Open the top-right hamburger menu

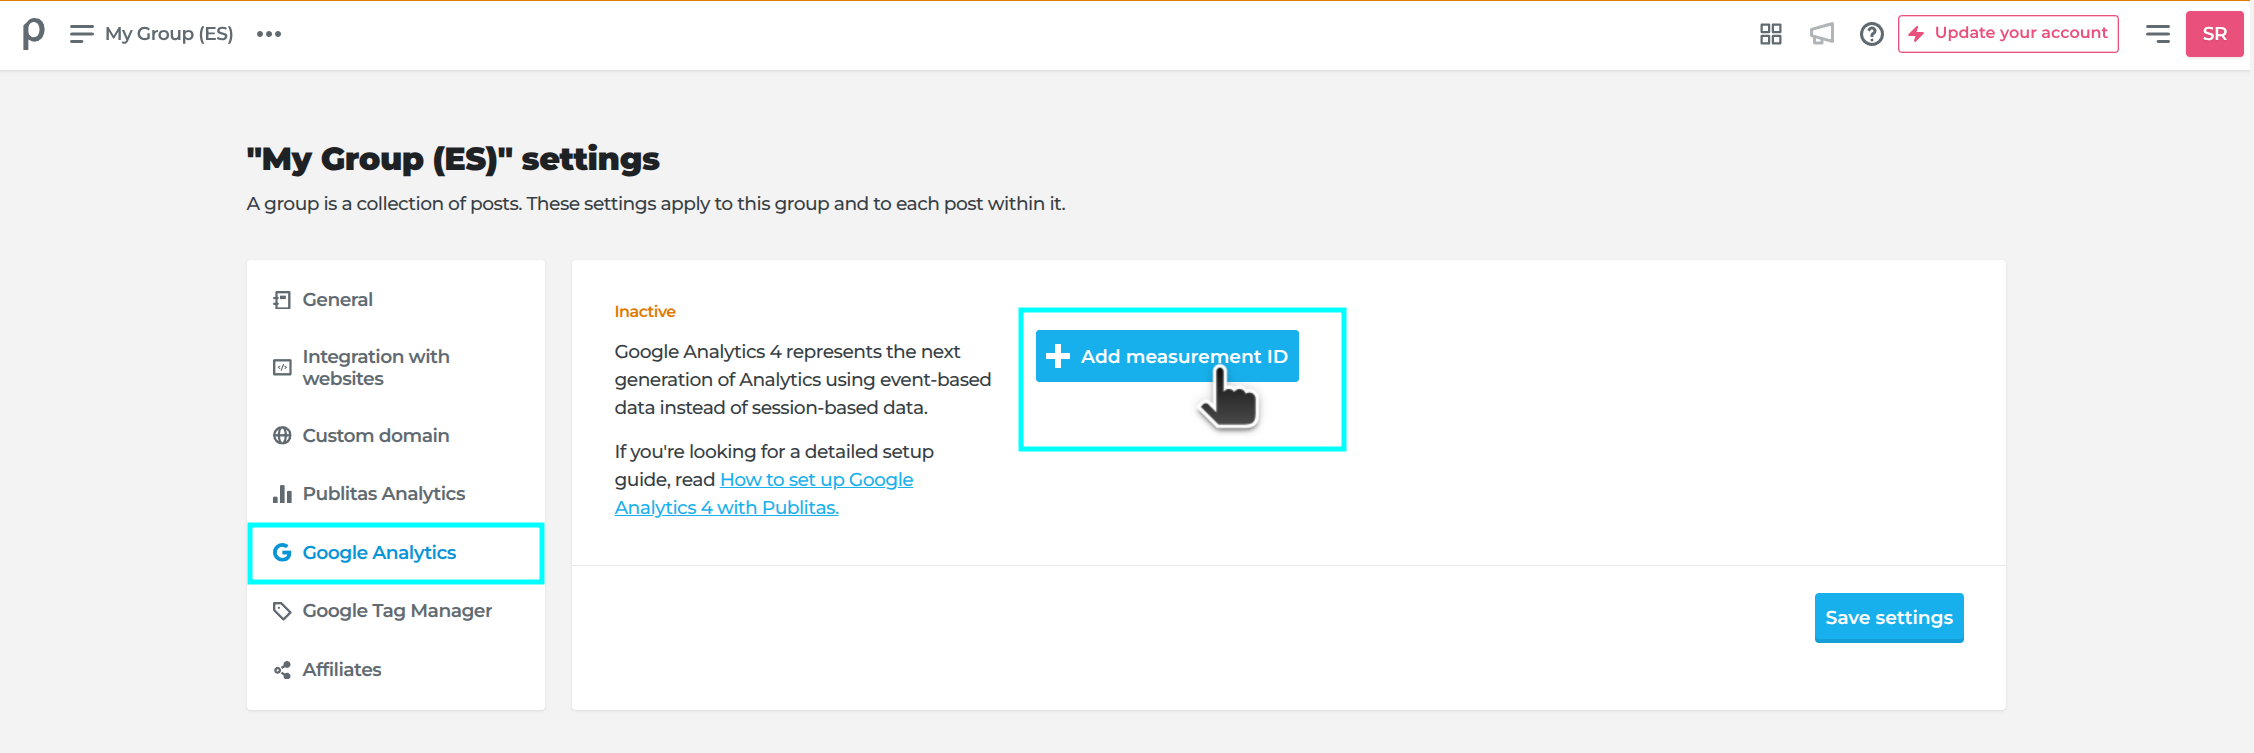click(x=2158, y=34)
